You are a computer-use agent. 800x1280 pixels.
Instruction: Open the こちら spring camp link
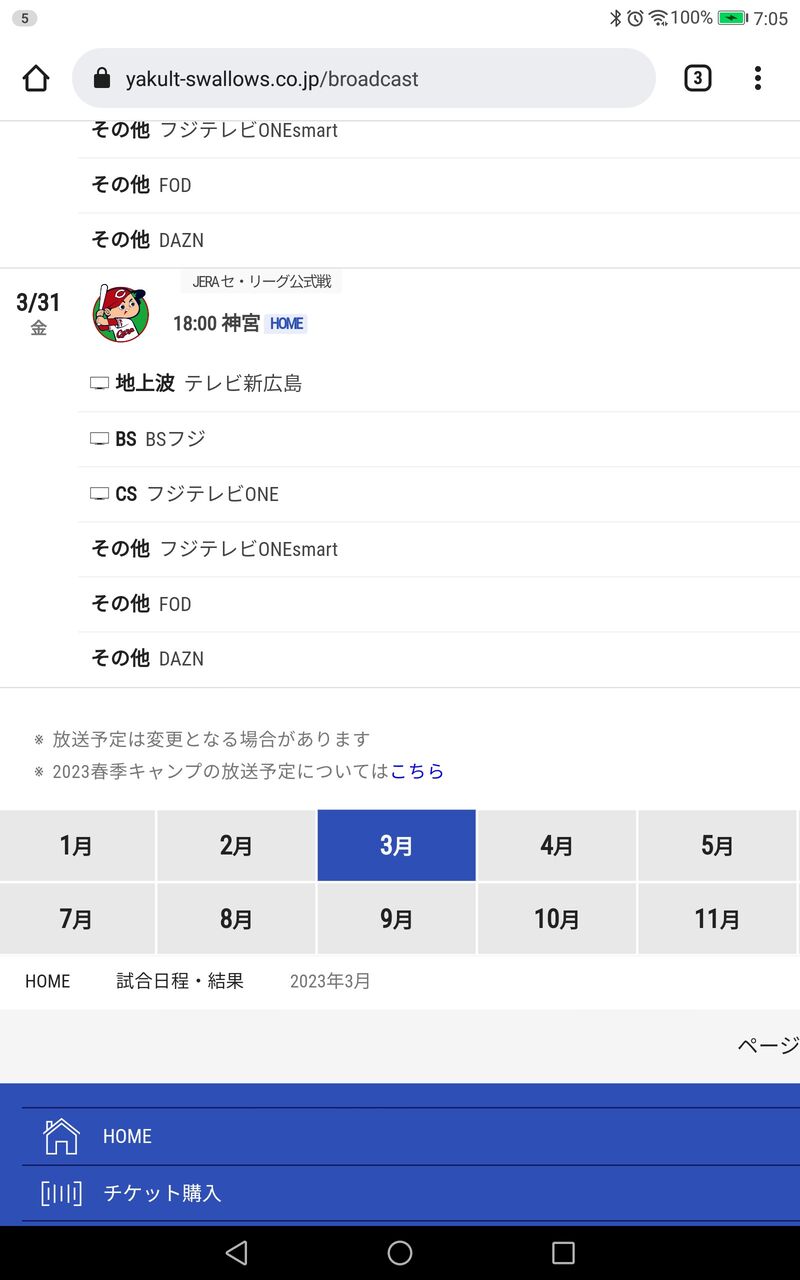[417, 771]
